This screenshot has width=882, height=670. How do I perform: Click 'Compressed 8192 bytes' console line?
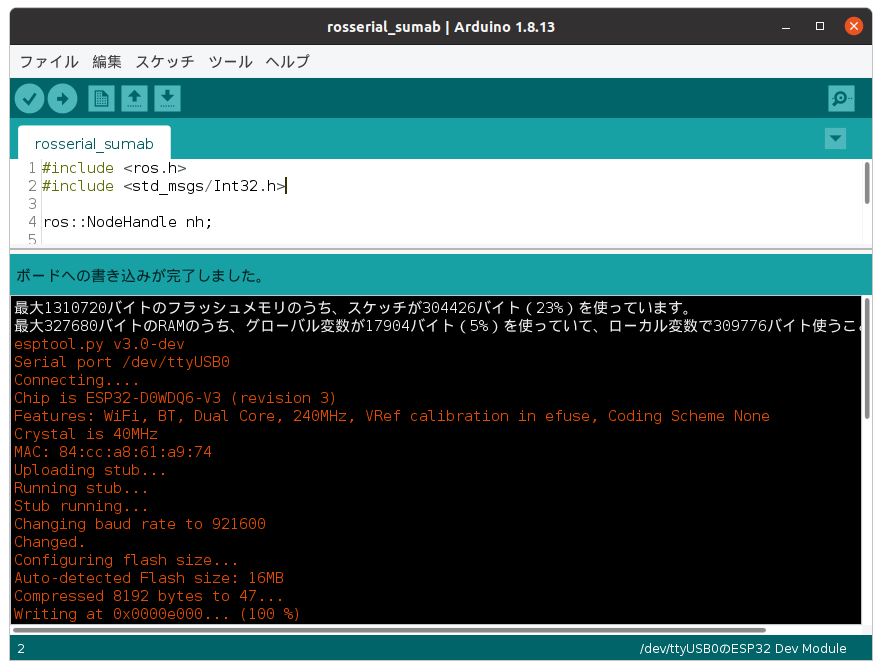point(148,596)
